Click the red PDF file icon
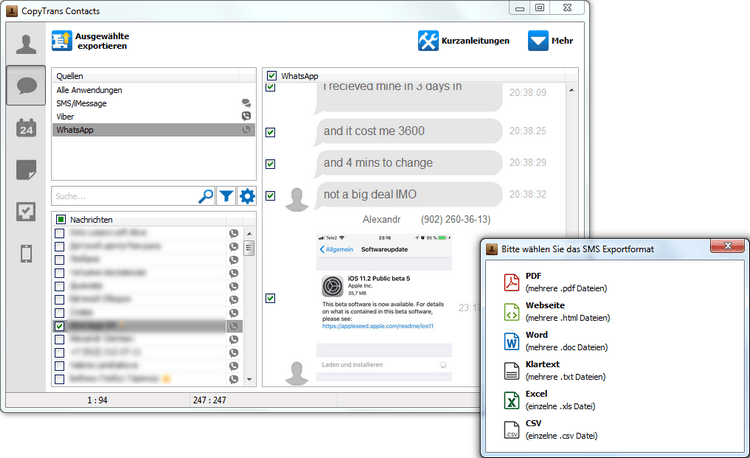 click(x=511, y=282)
